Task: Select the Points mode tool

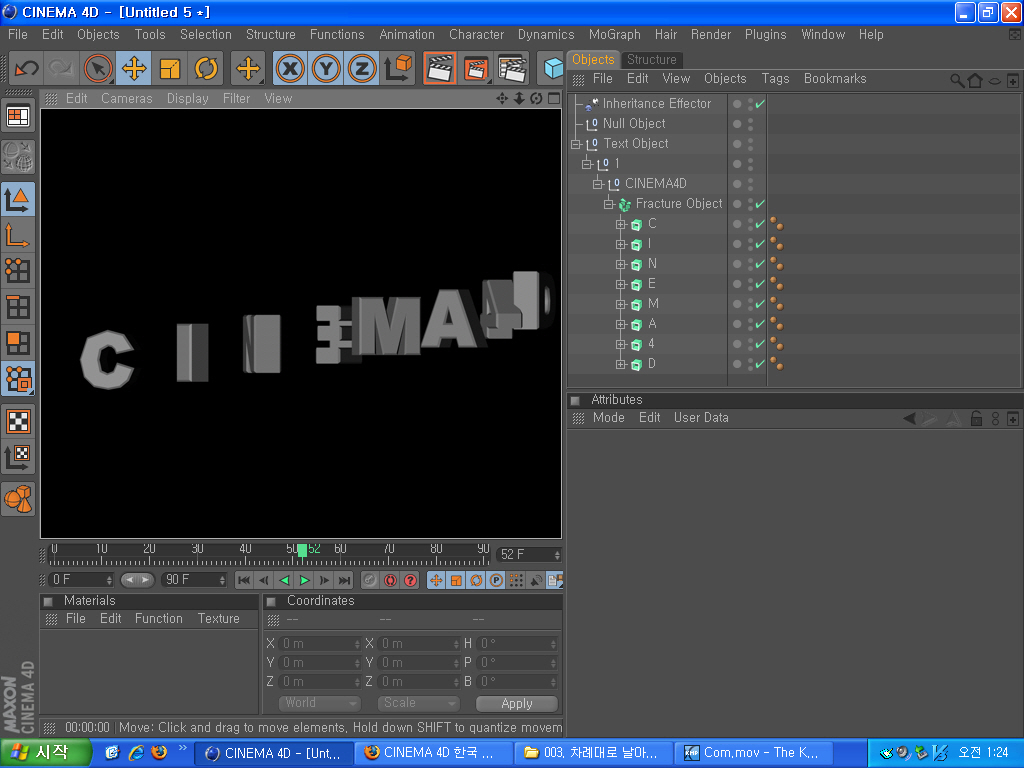Action: pos(18,270)
